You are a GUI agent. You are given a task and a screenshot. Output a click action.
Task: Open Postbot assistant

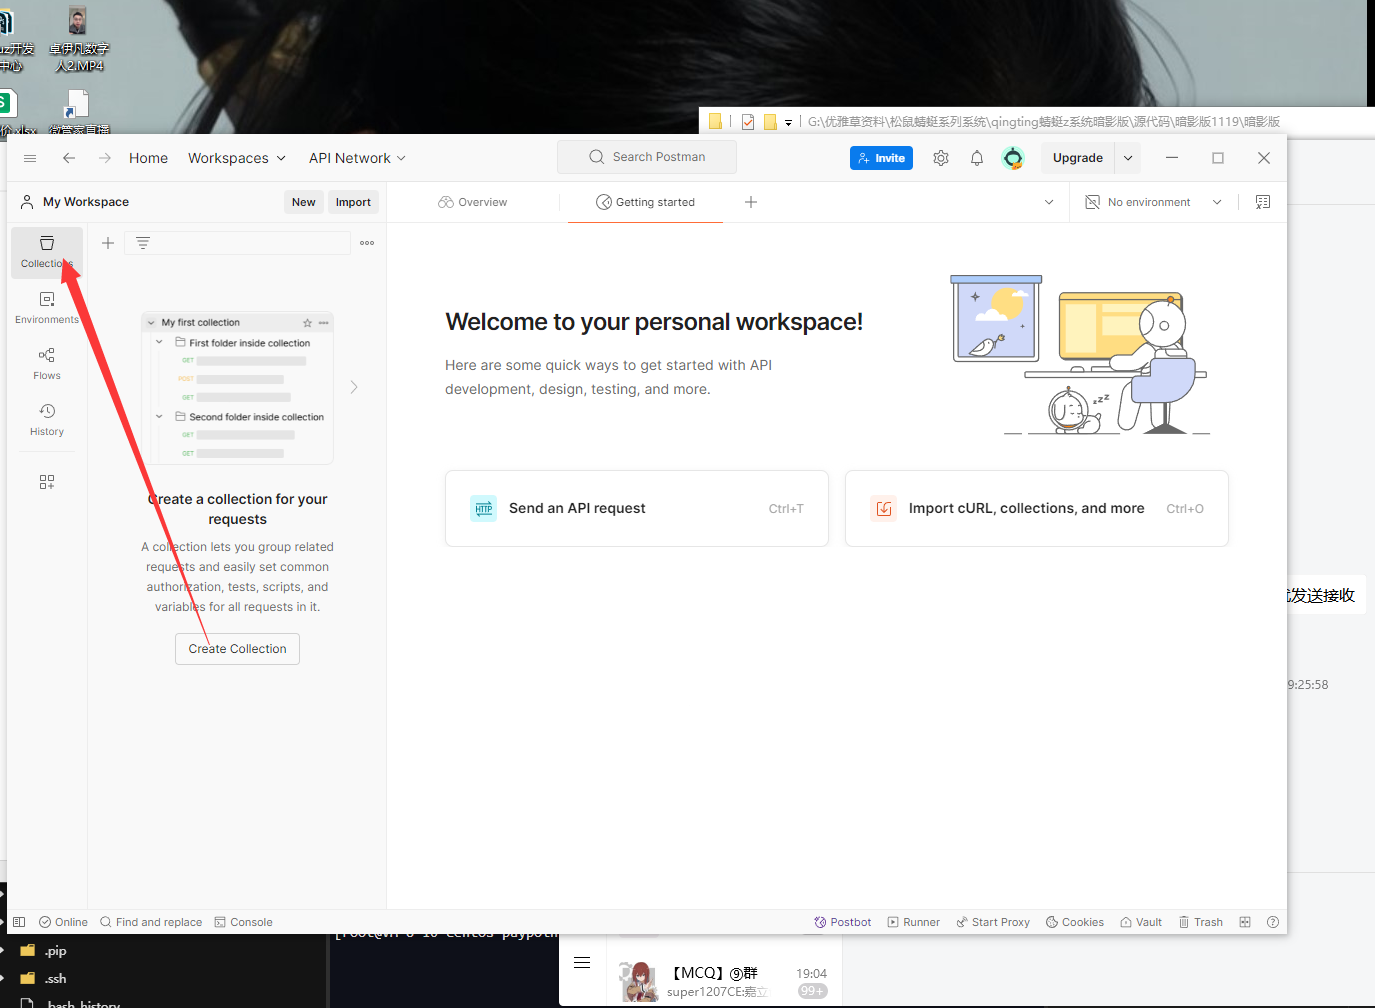tap(843, 922)
